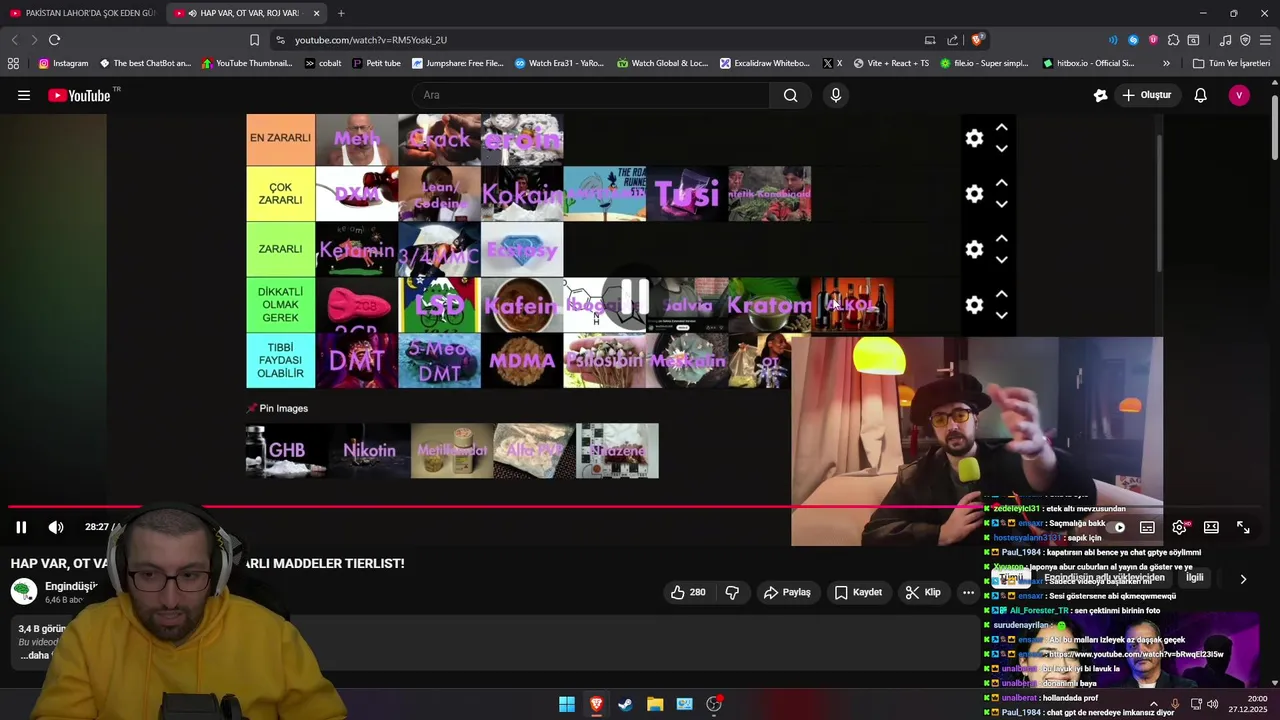1280x720 pixels.
Task: Mute the video with the speaker icon
Action: tap(56, 527)
